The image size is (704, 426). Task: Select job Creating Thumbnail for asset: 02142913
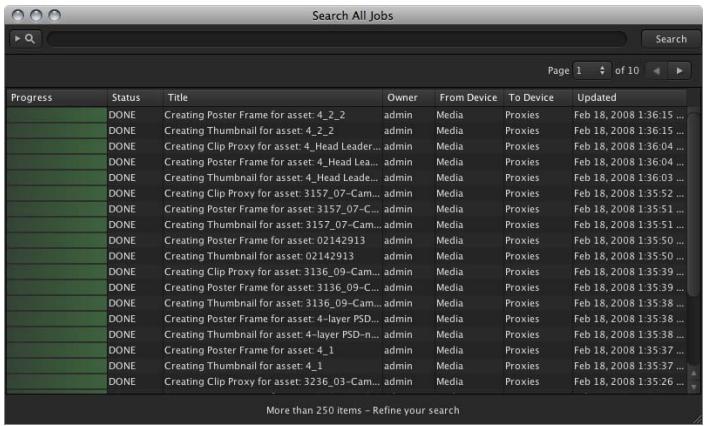pyautogui.click(x=346, y=256)
